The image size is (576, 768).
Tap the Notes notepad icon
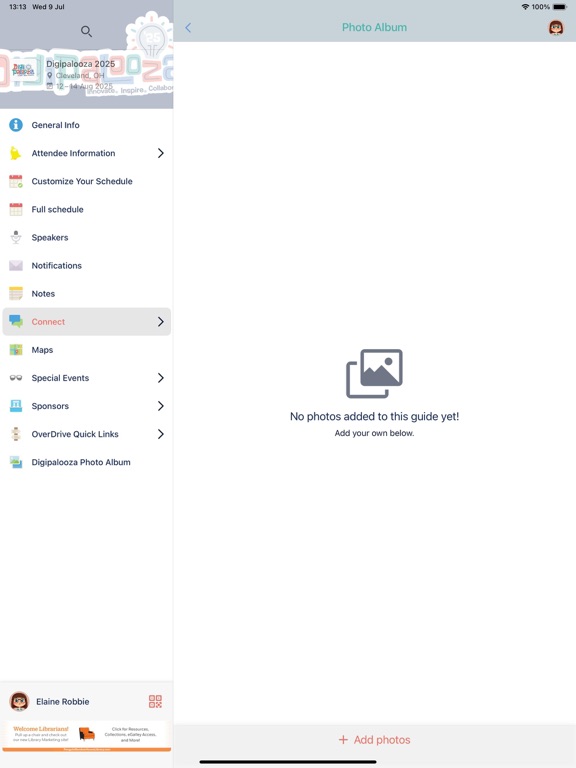(x=16, y=293)
